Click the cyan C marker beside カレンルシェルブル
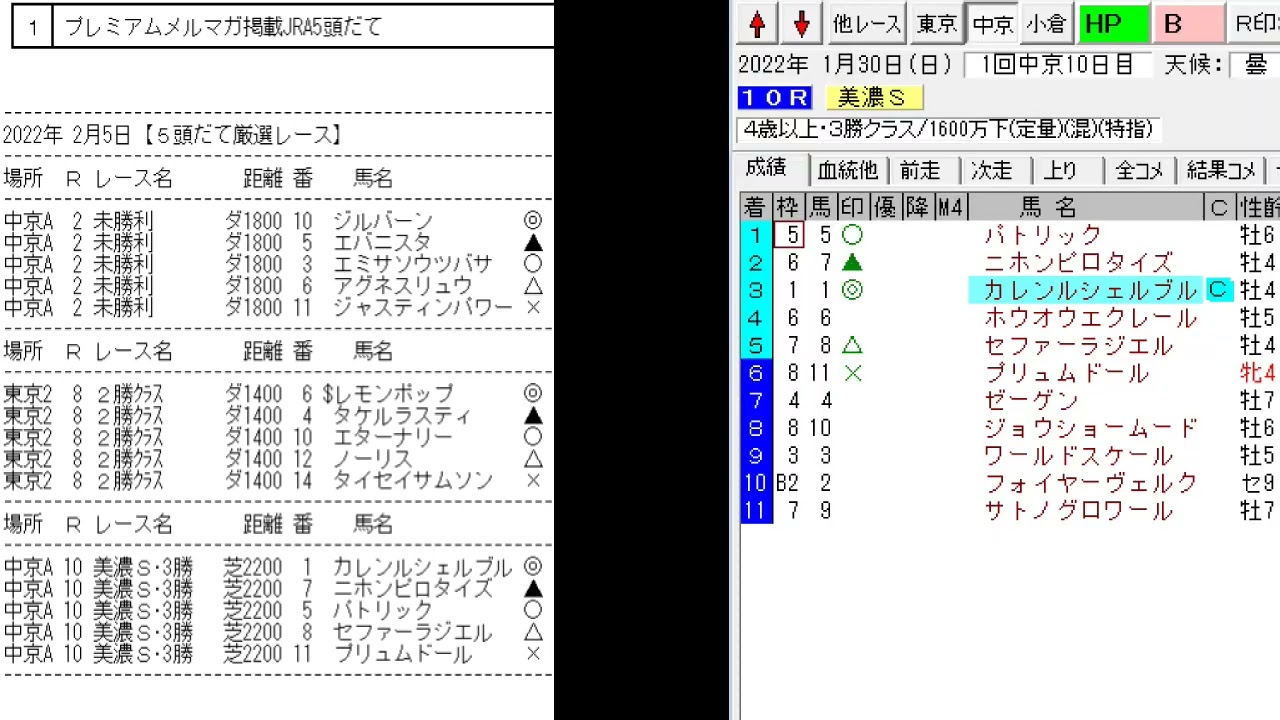This screenshot has width=1280, height=720. (1218, 290)
